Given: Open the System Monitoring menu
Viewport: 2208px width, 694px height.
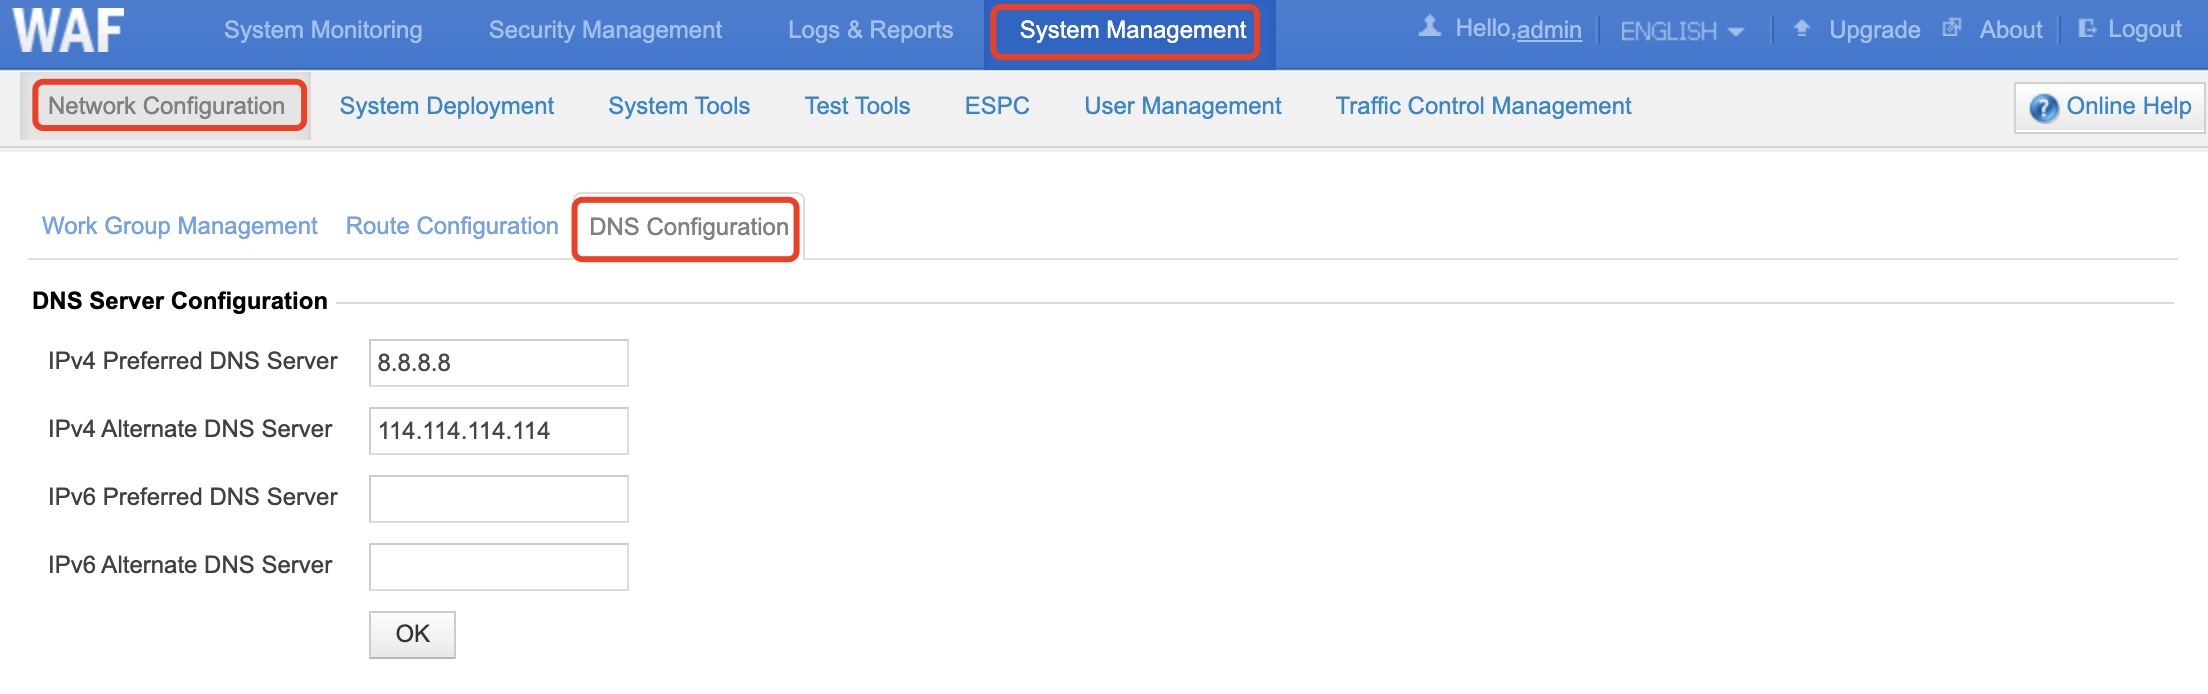Looking at the screenshot, I should click(323, 30).
